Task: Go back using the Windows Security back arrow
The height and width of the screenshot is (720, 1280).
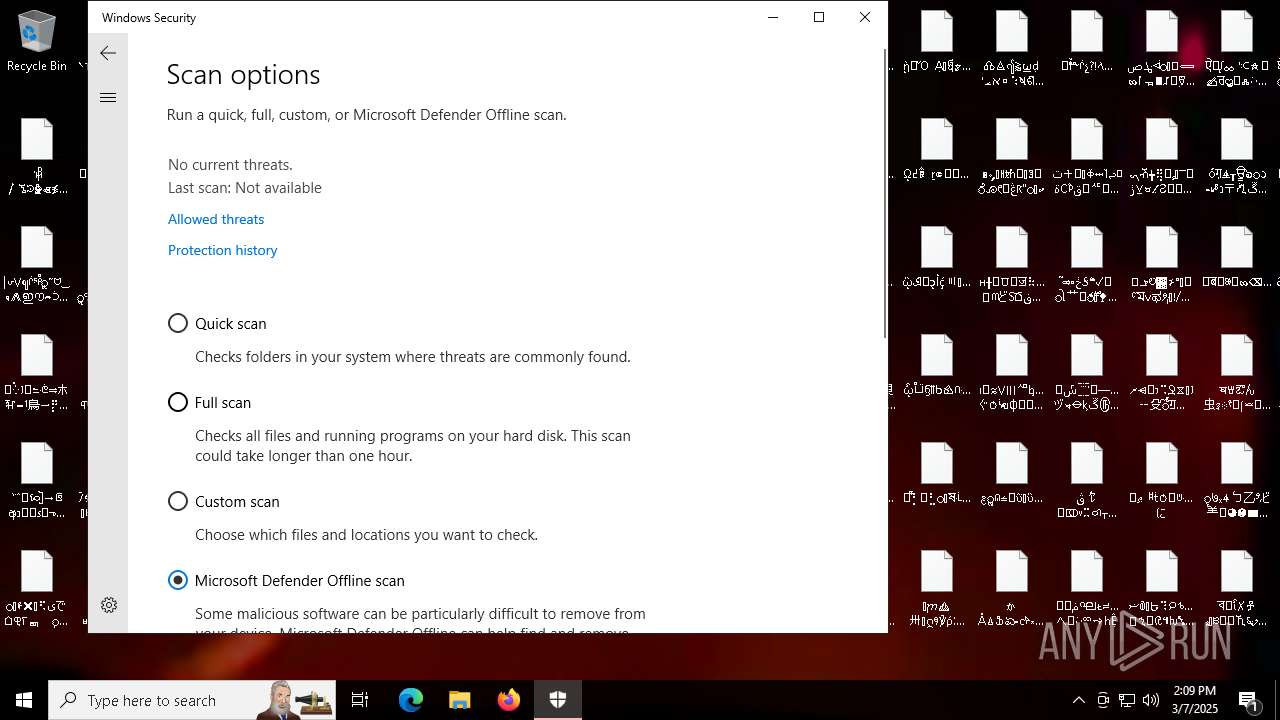Action: [108, 53]
